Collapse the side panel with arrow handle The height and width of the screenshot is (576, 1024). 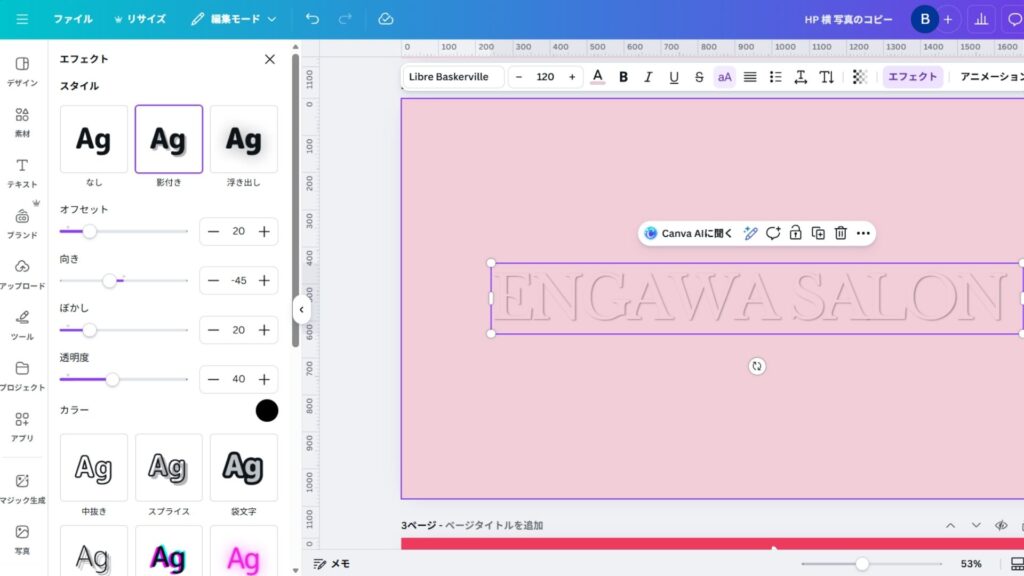pyautogui.click(x=301, y=310)
